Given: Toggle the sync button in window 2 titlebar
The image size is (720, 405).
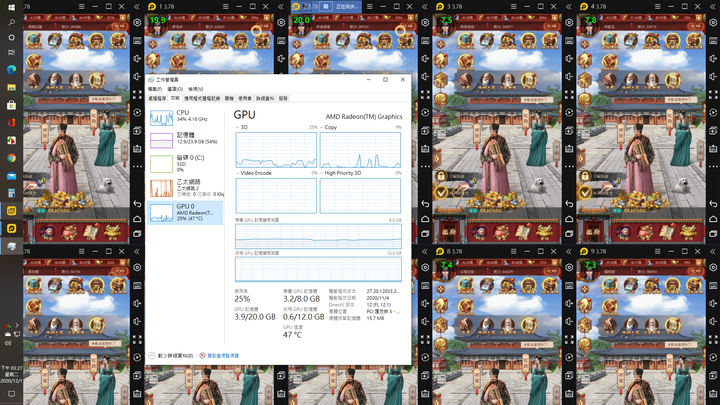Looking at the screenshot, I should [x=326, y=6].
